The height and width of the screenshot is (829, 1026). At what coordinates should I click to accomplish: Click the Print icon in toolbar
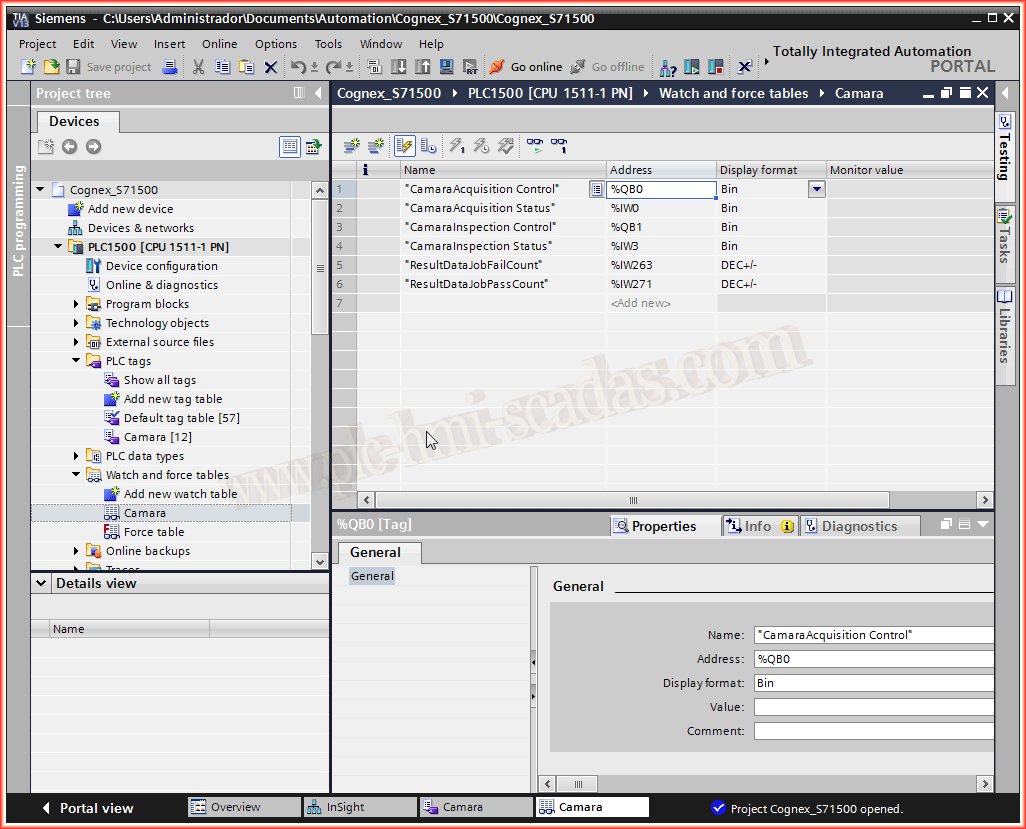(x=170, y=67)
